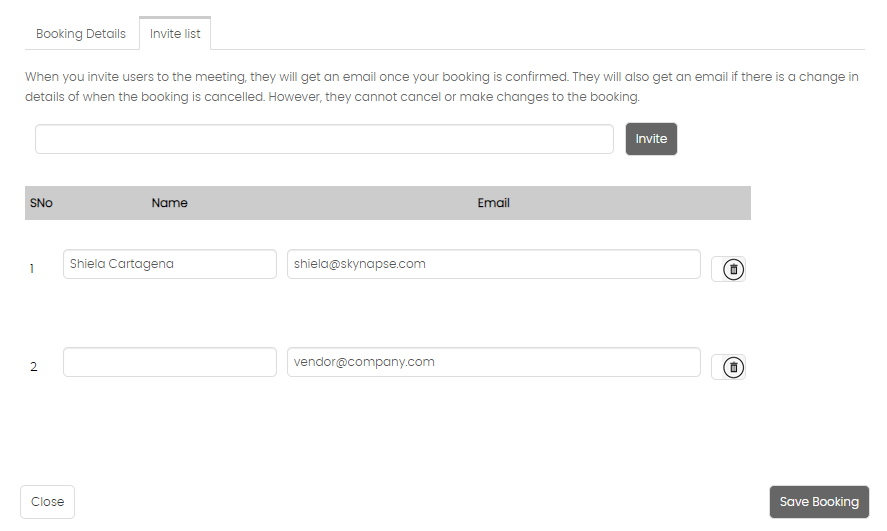Select the Invite list tab

point(175,34)
